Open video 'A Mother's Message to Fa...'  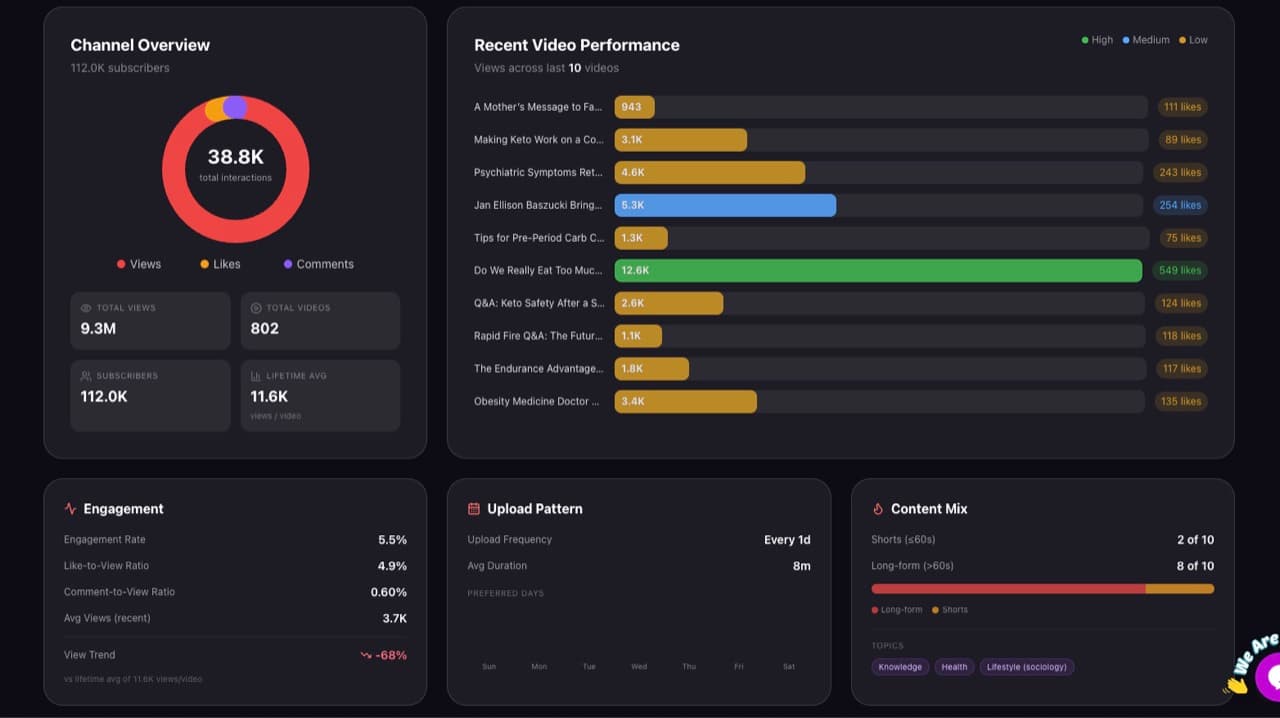click(538, 107)
